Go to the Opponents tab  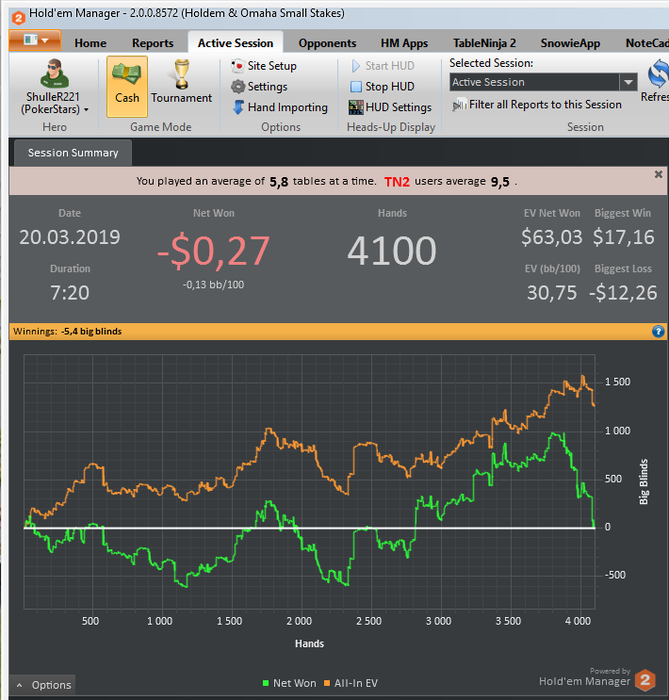coord(327,43)
